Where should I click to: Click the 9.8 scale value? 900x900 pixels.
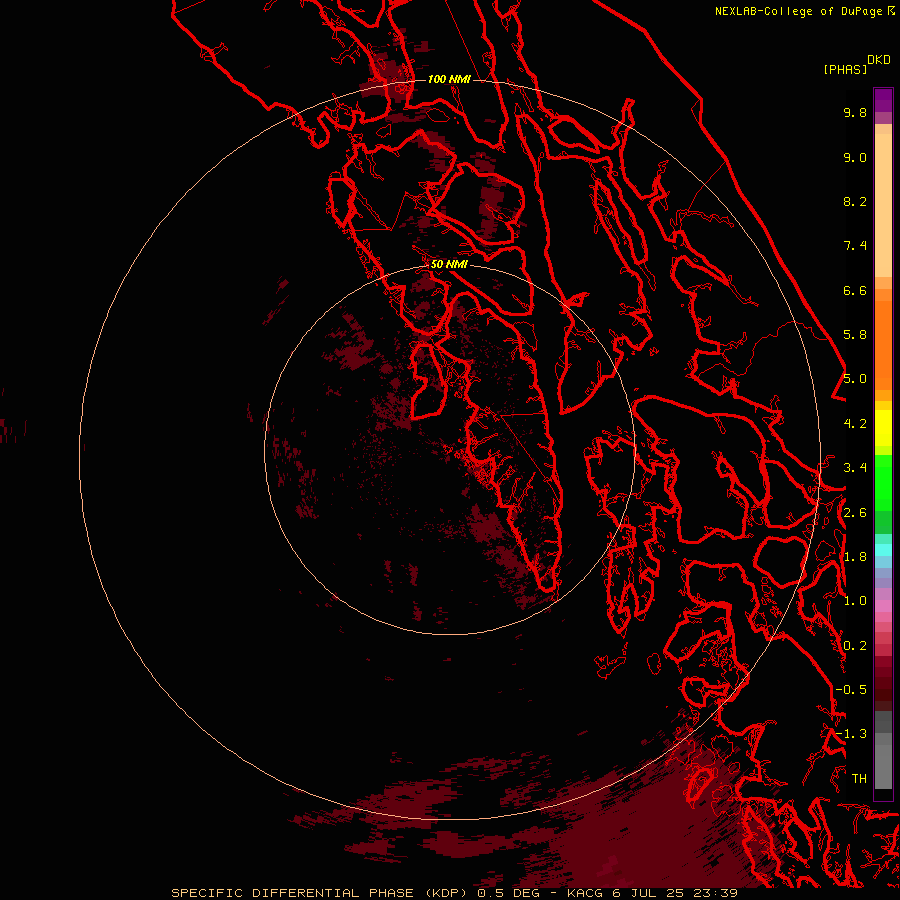point(855,112)
